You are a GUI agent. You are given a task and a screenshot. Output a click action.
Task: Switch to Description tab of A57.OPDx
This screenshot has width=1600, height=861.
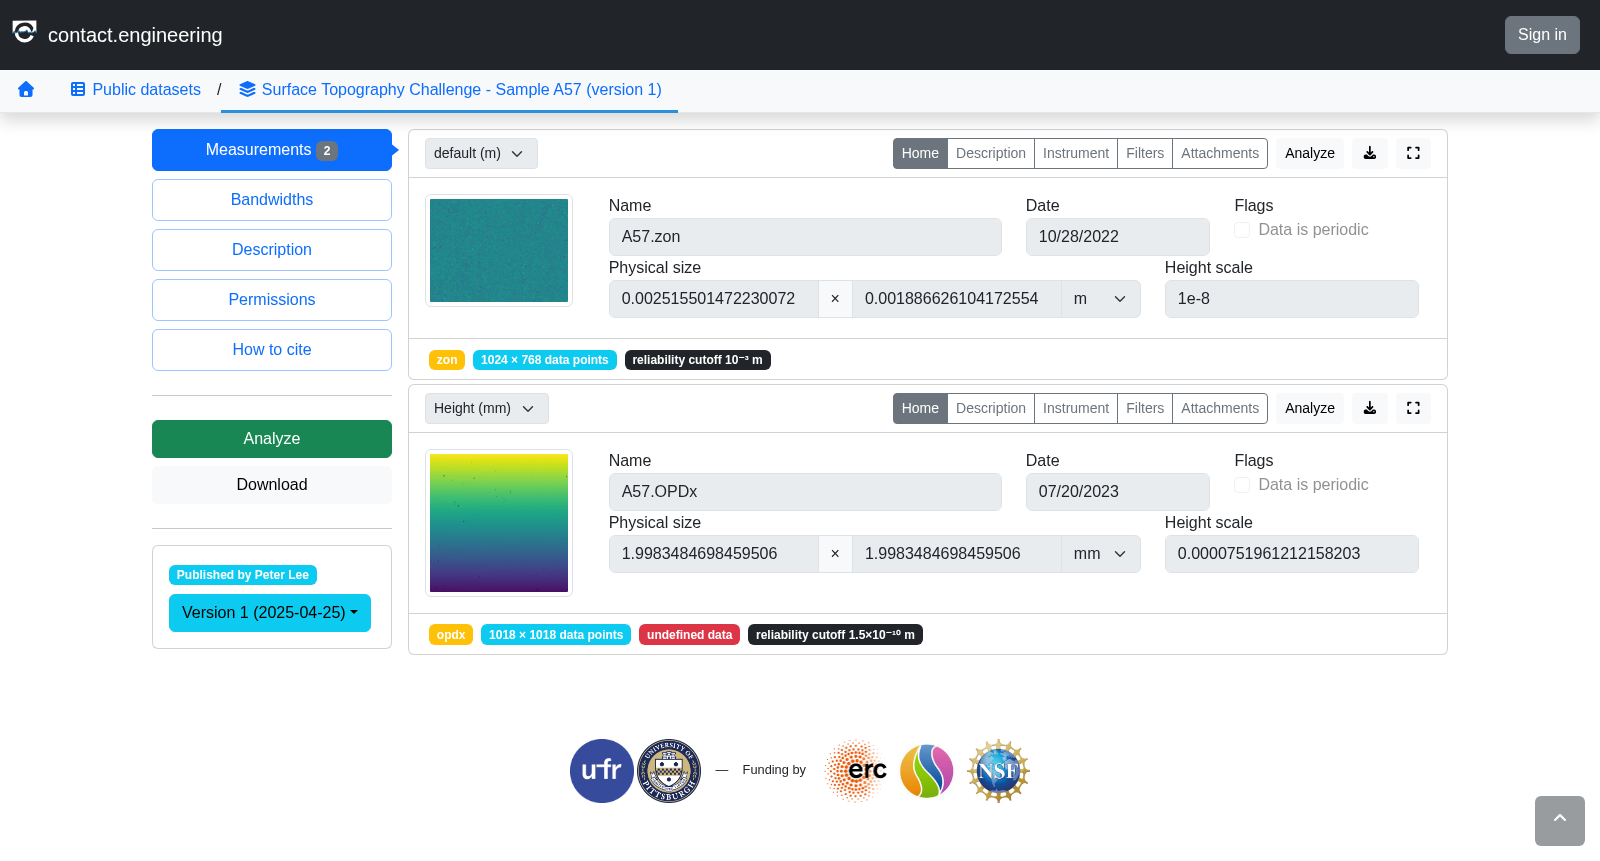point(991,408)
